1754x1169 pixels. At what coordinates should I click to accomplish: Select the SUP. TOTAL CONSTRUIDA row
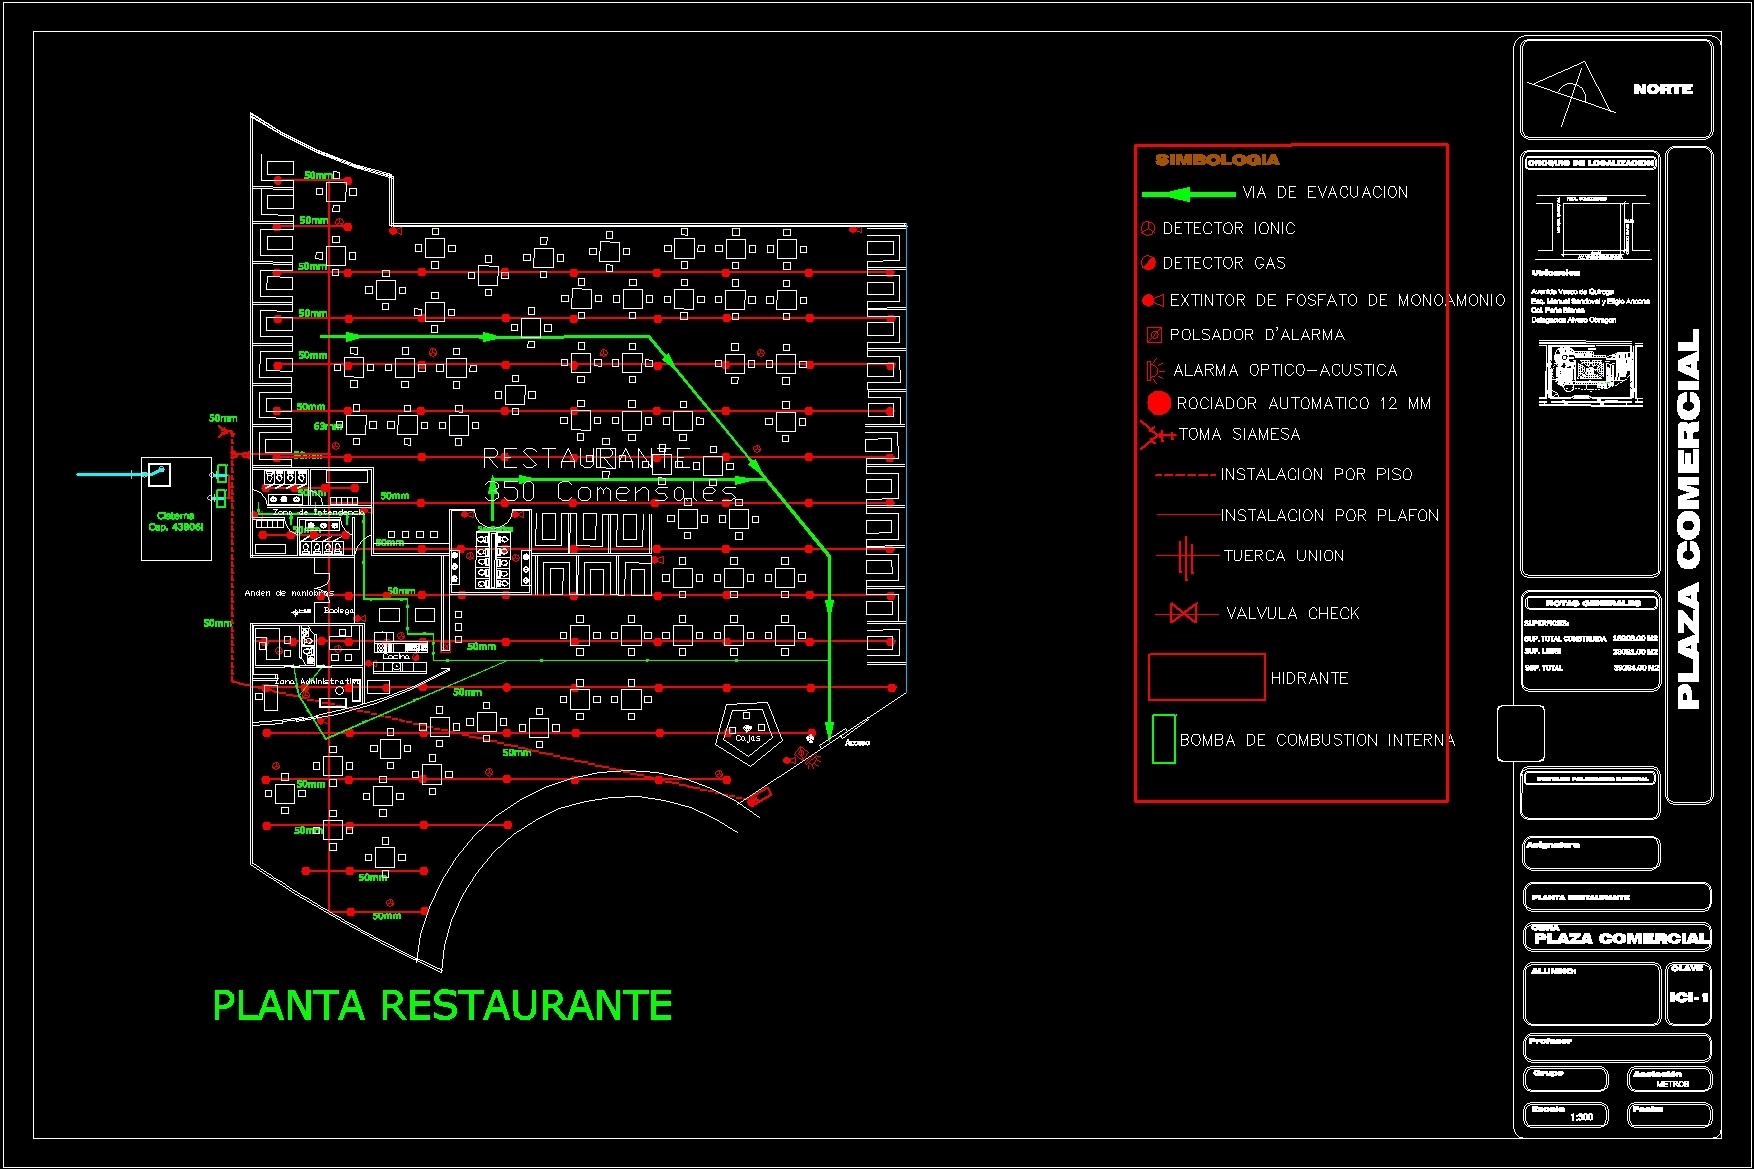coord(1591,638)
